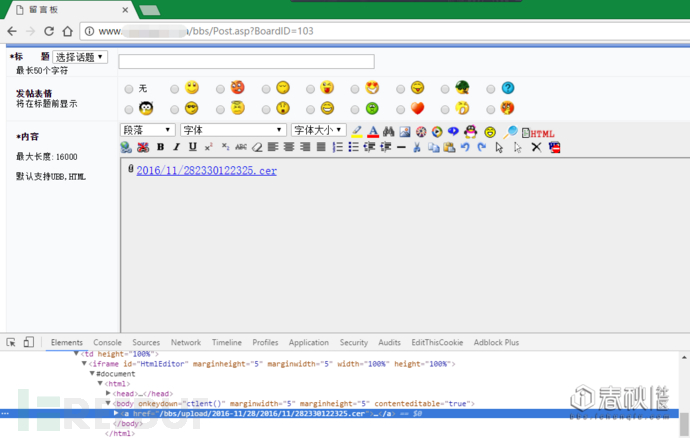This screenshot has height=438, width=690.
Task: Insert an image with the picture icon
Action: (x=405, y=131)
